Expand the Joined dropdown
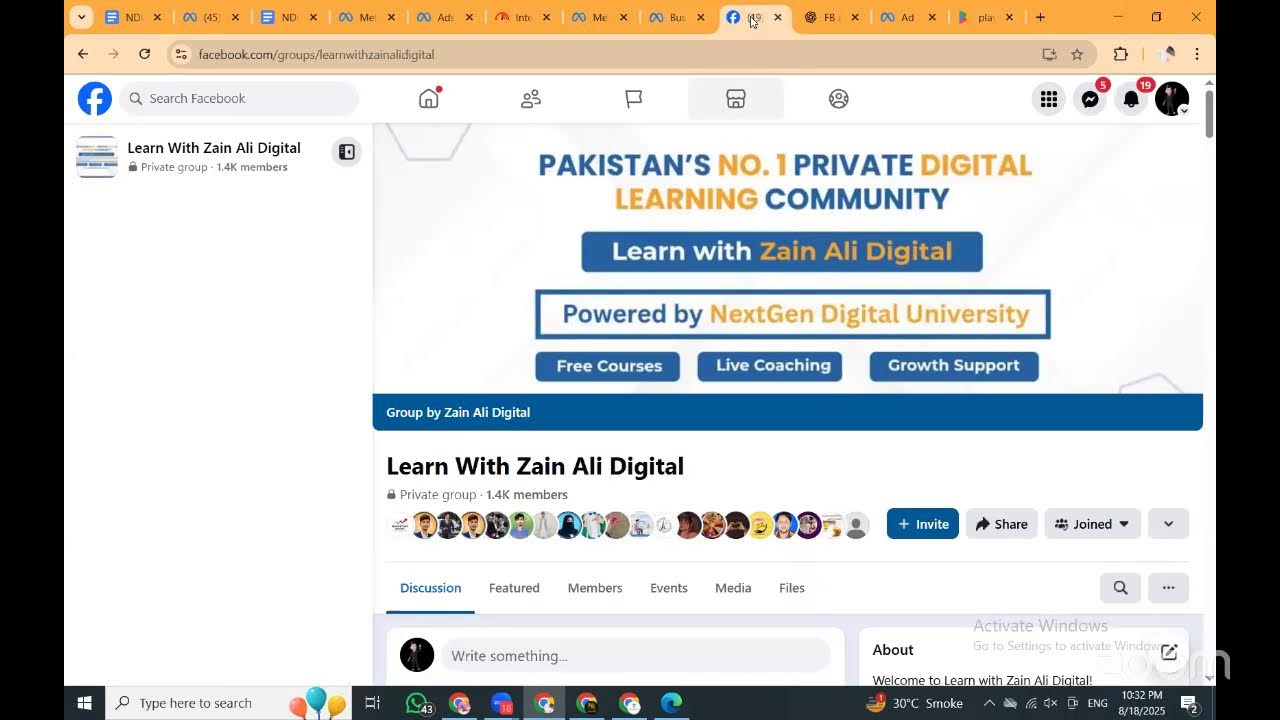This screenshot has width=1280, height=720. pyautogui.click(x=1092, y=524)
